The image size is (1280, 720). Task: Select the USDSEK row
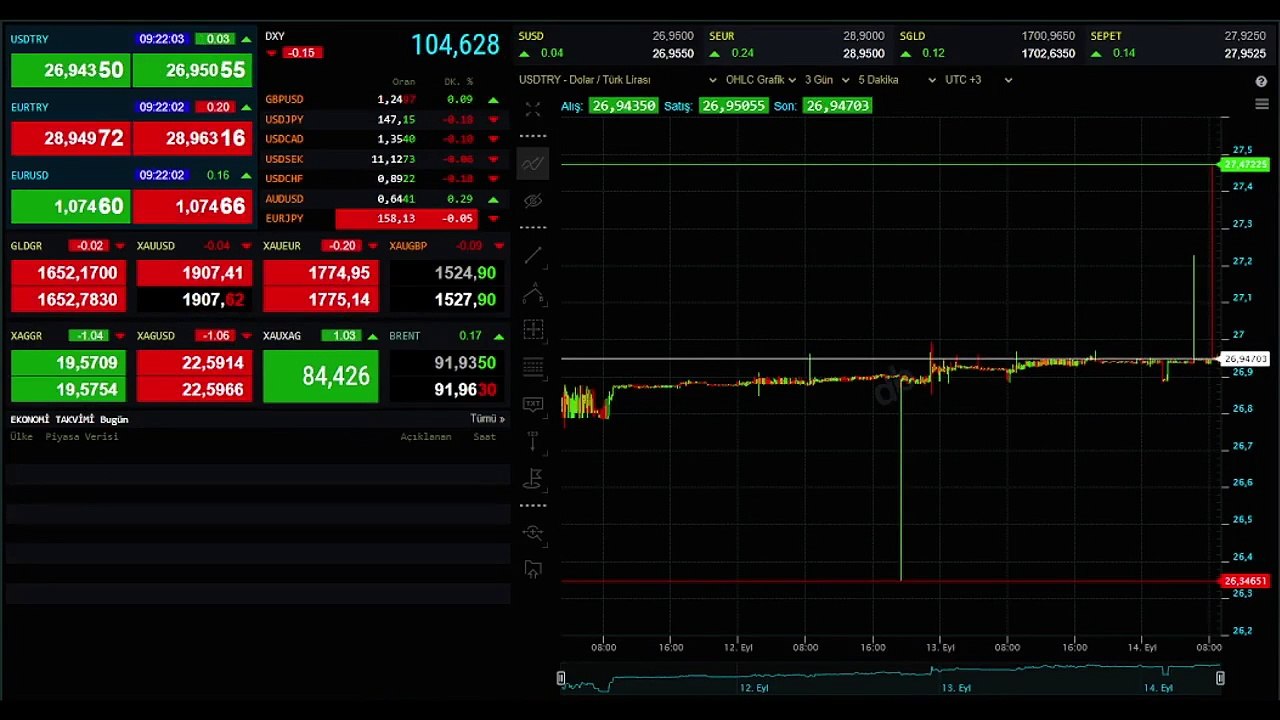click(x=383, y=159)
